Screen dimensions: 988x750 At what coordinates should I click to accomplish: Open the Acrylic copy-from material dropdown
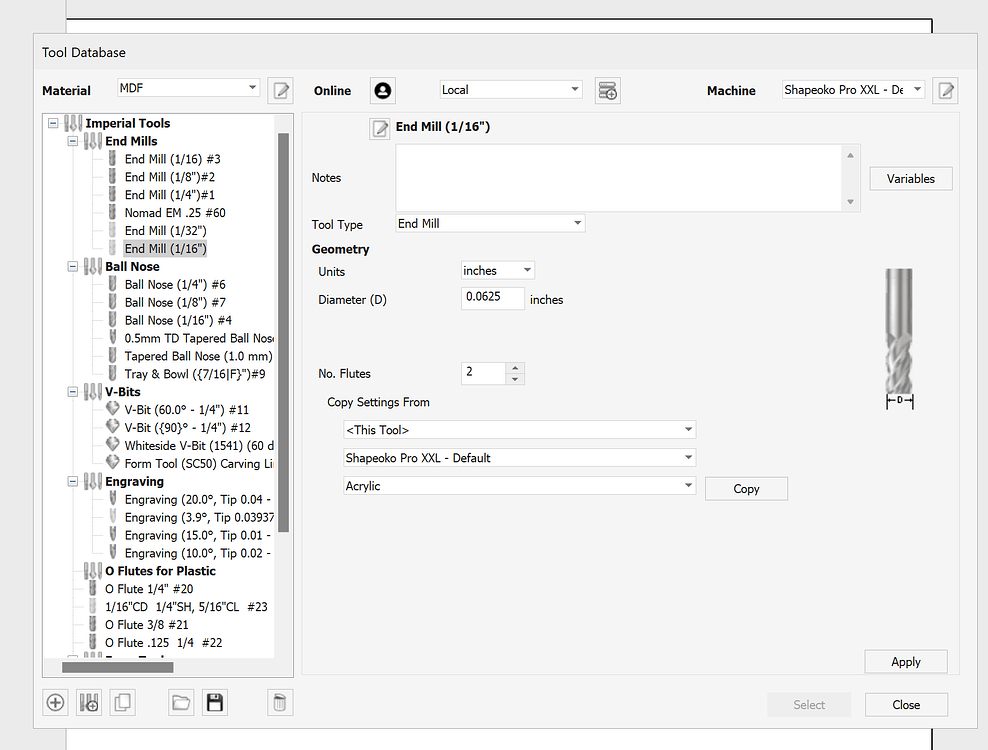pos(519,486)
